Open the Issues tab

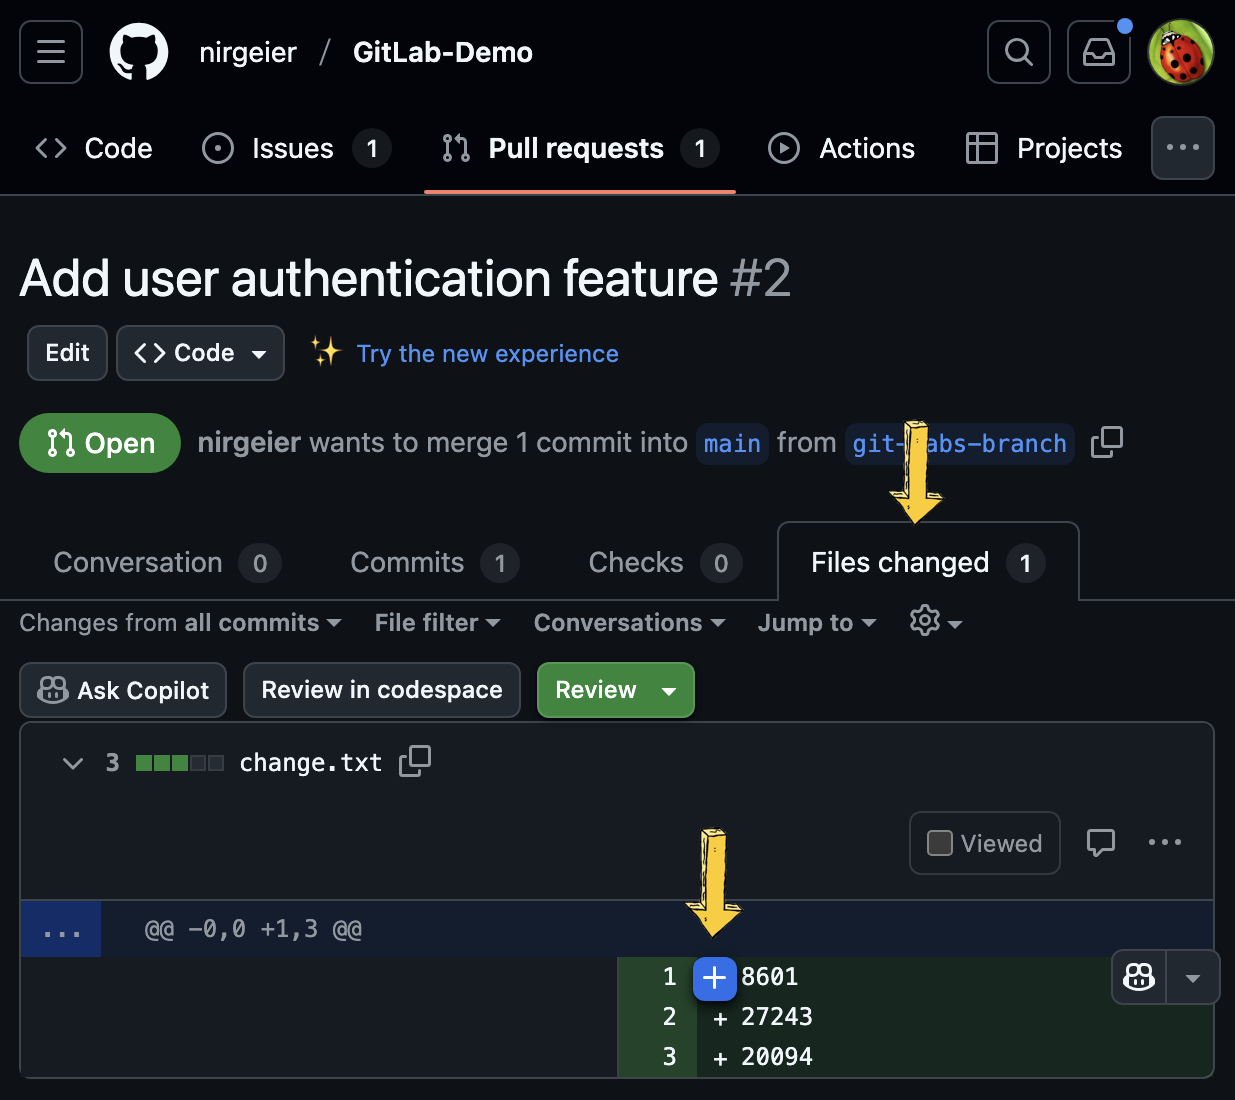coord(296,148)
